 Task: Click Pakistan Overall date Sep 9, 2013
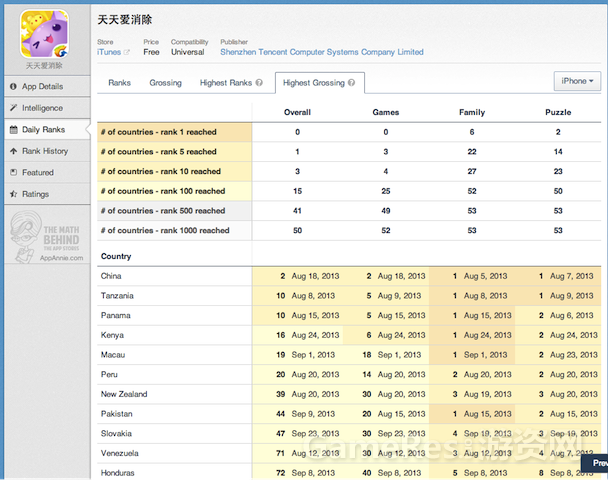pyautogui.click(x=313, y=414)
